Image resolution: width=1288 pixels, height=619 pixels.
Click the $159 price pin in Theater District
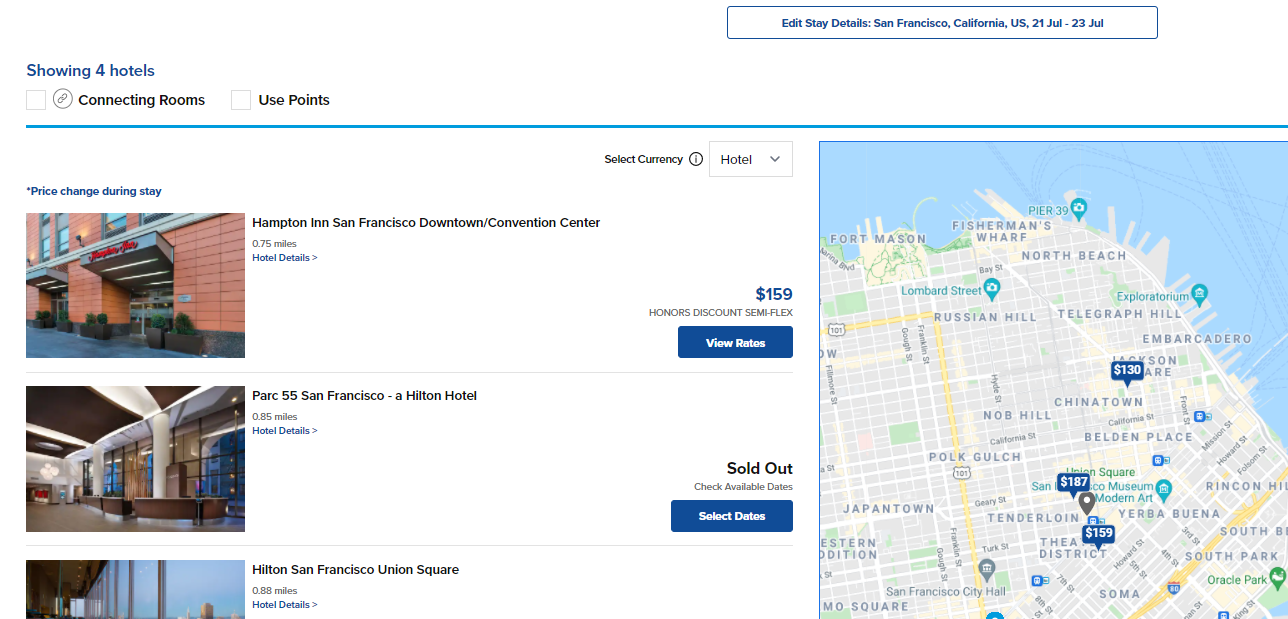pyautogui.click(x=1097, y=534)
